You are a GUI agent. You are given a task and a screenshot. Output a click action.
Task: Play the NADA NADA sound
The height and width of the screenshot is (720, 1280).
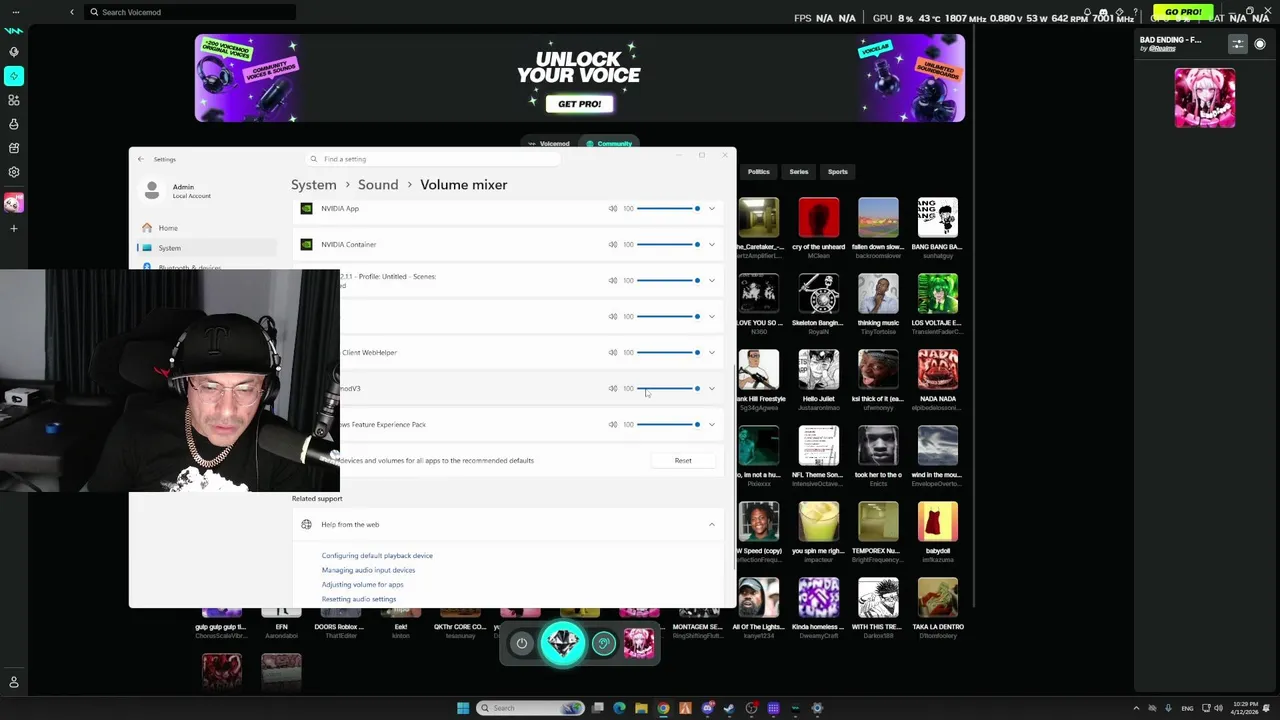[937, 370]
